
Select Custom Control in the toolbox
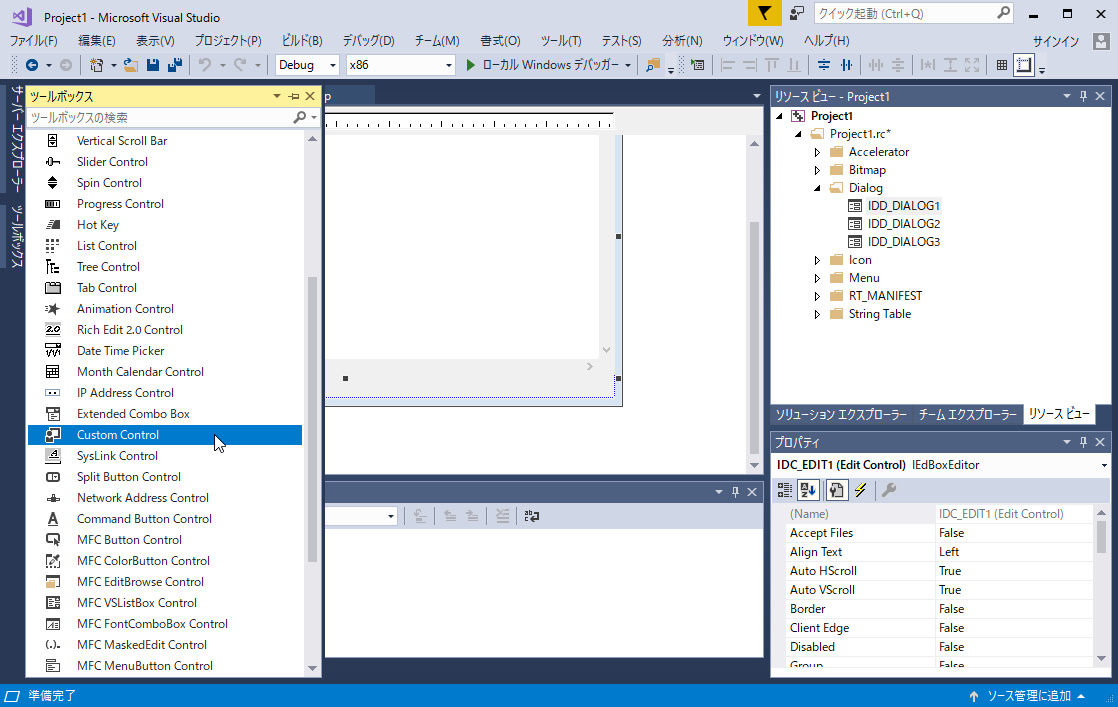coord(165,435)
